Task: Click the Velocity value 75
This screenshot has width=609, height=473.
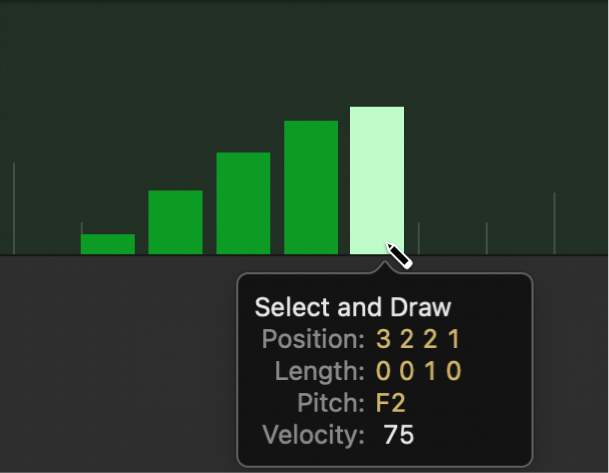Action: pyautogui.click(x=398, y=435)
